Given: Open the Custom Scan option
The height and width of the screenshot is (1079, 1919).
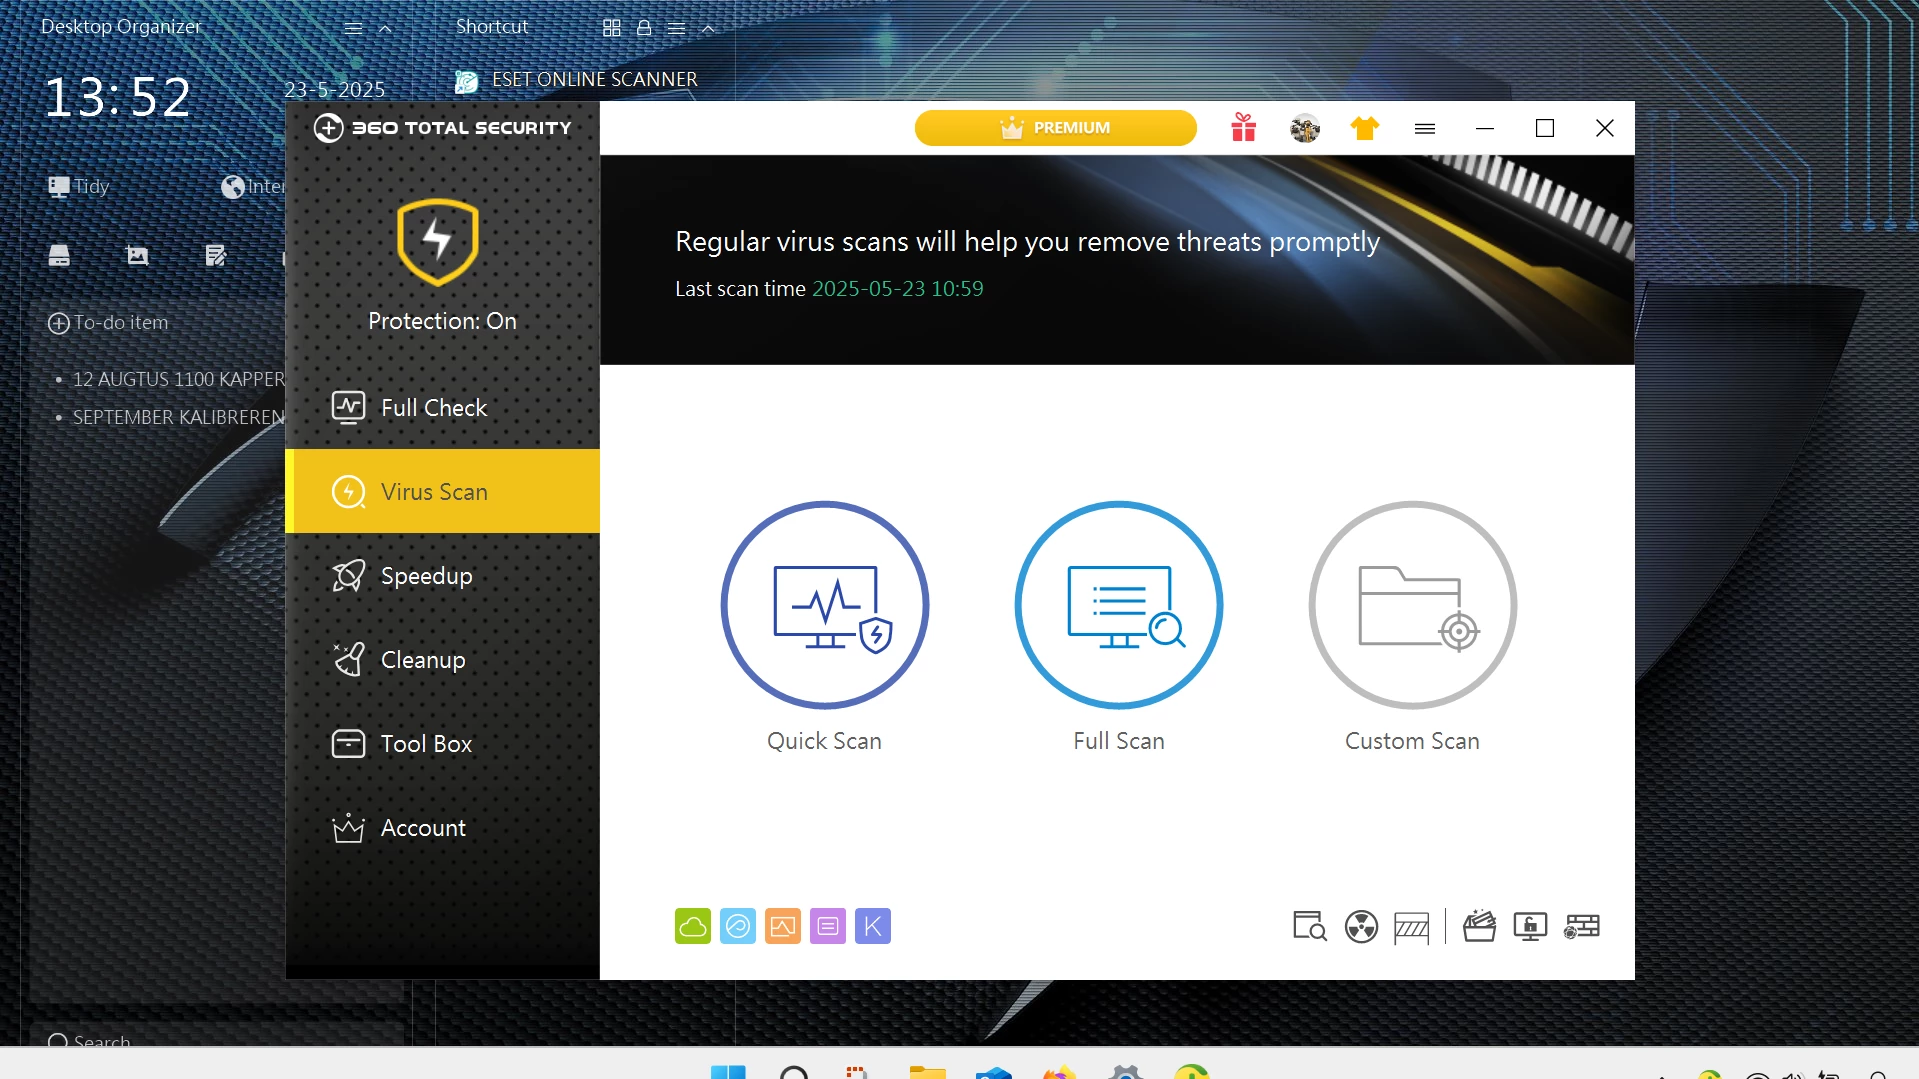Looking at the screenshot, I should (1412, 605).
